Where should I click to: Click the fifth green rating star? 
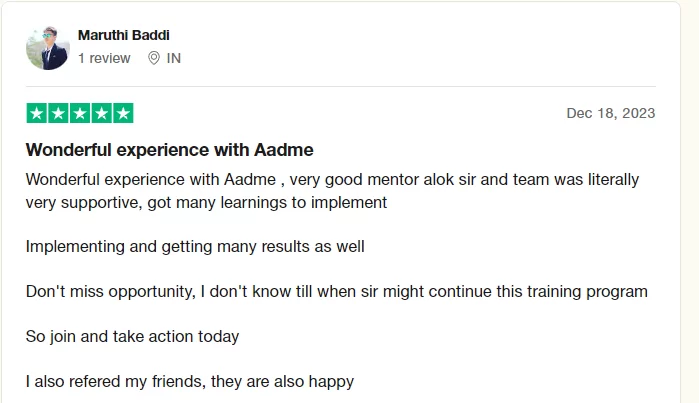[123, 113]
